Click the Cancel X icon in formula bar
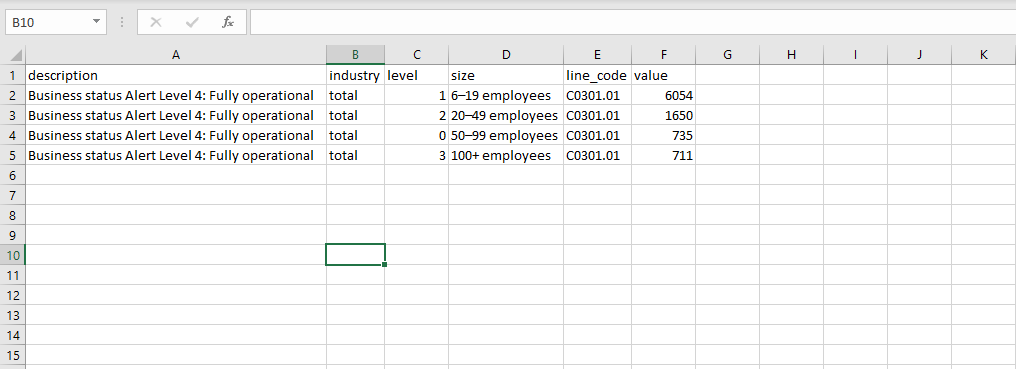The height and width of the screenshot is (369, 1016). (x=156, y=22)
